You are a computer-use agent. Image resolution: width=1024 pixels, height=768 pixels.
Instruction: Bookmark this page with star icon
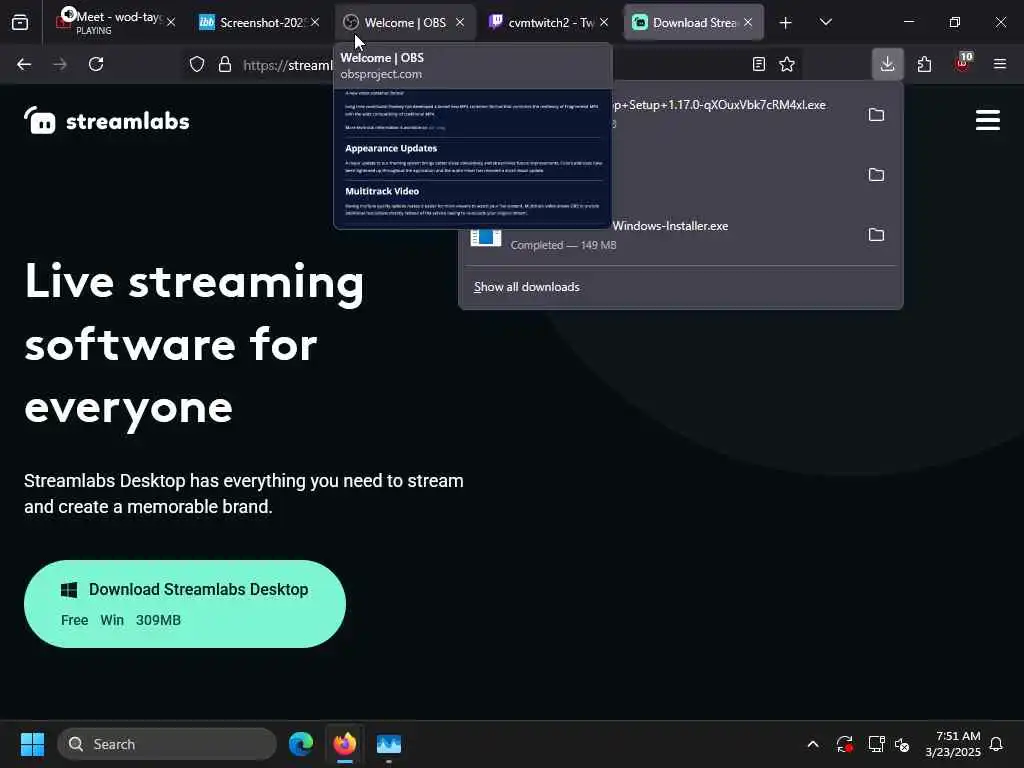tap(787, 64)
